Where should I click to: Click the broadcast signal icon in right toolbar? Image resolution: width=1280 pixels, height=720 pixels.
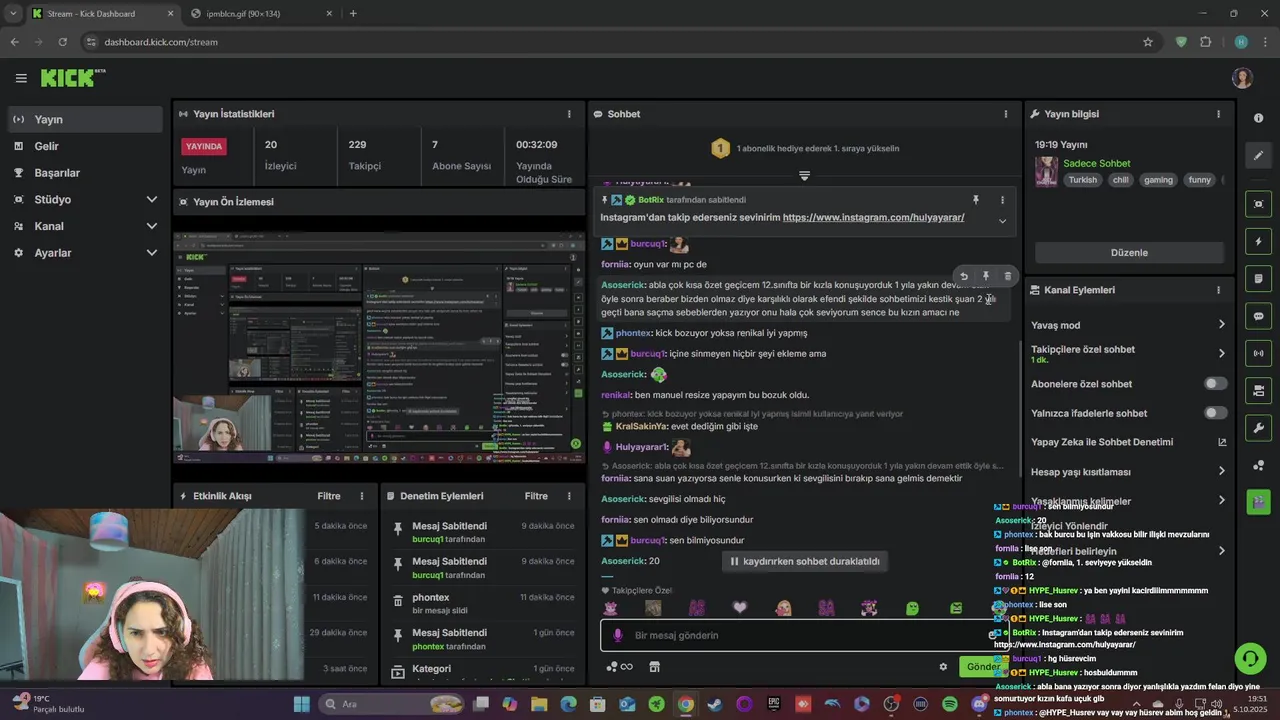click(1258, 353)
